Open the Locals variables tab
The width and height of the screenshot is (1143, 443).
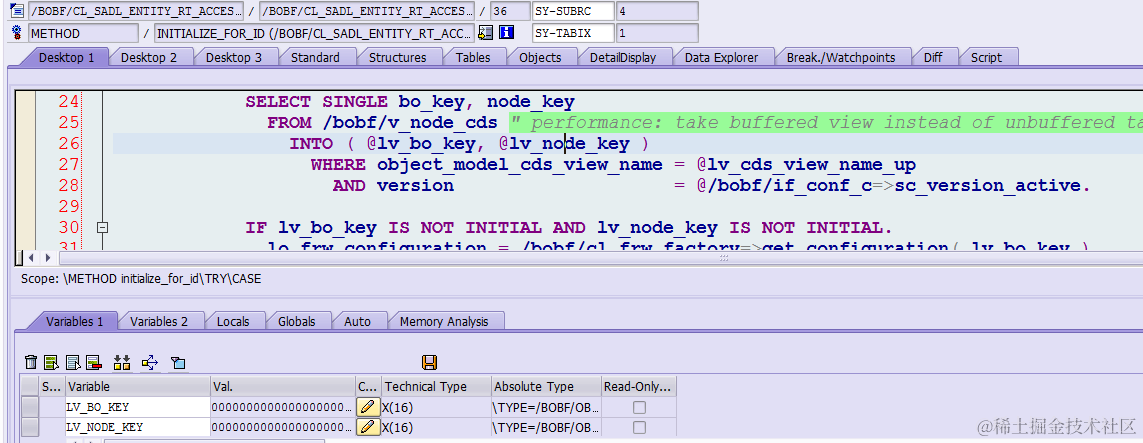tap(233, 321)
